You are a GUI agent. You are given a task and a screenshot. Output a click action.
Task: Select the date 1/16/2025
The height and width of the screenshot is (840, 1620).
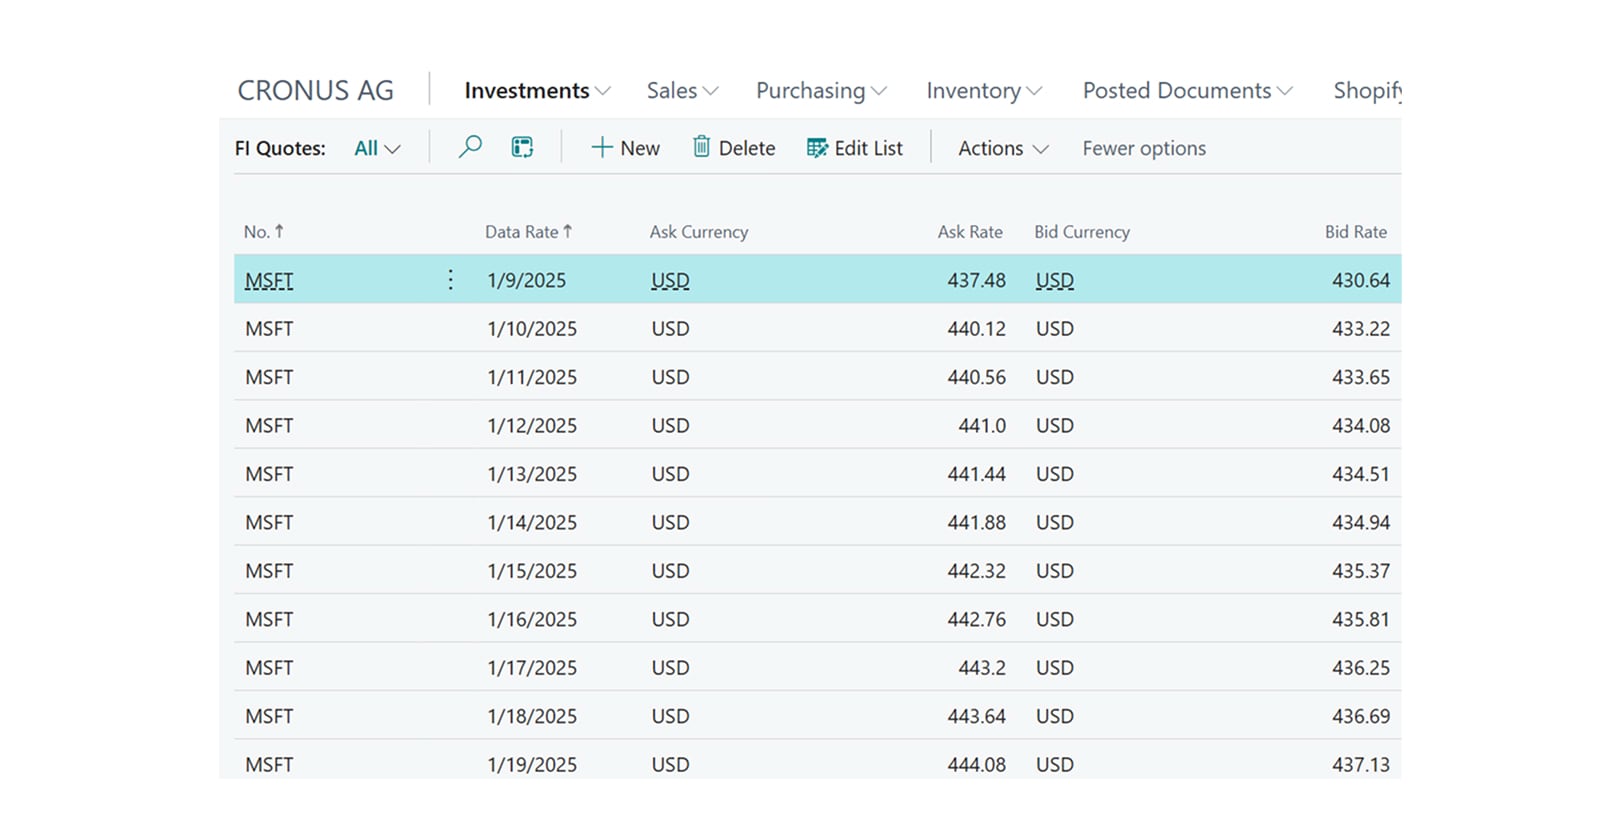click(x=532, y=620)
